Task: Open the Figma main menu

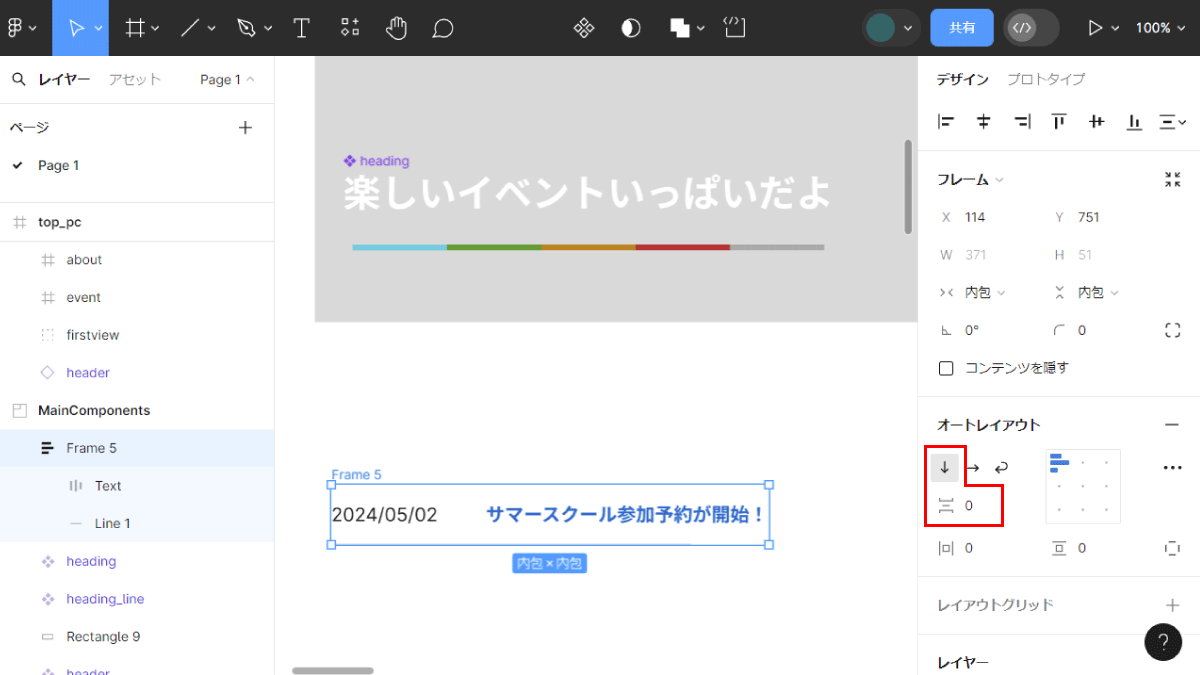Action: 16,28
